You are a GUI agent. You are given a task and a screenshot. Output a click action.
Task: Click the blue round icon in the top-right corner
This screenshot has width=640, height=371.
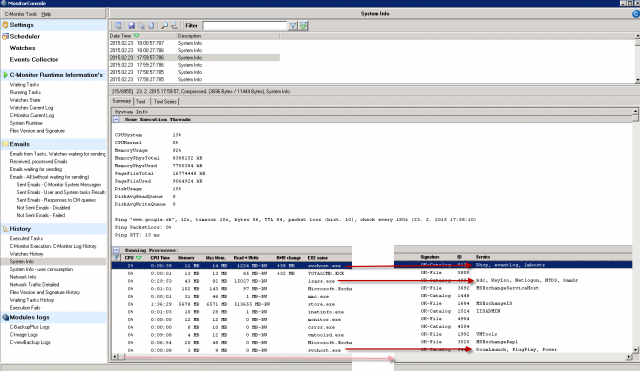[636, 14]
